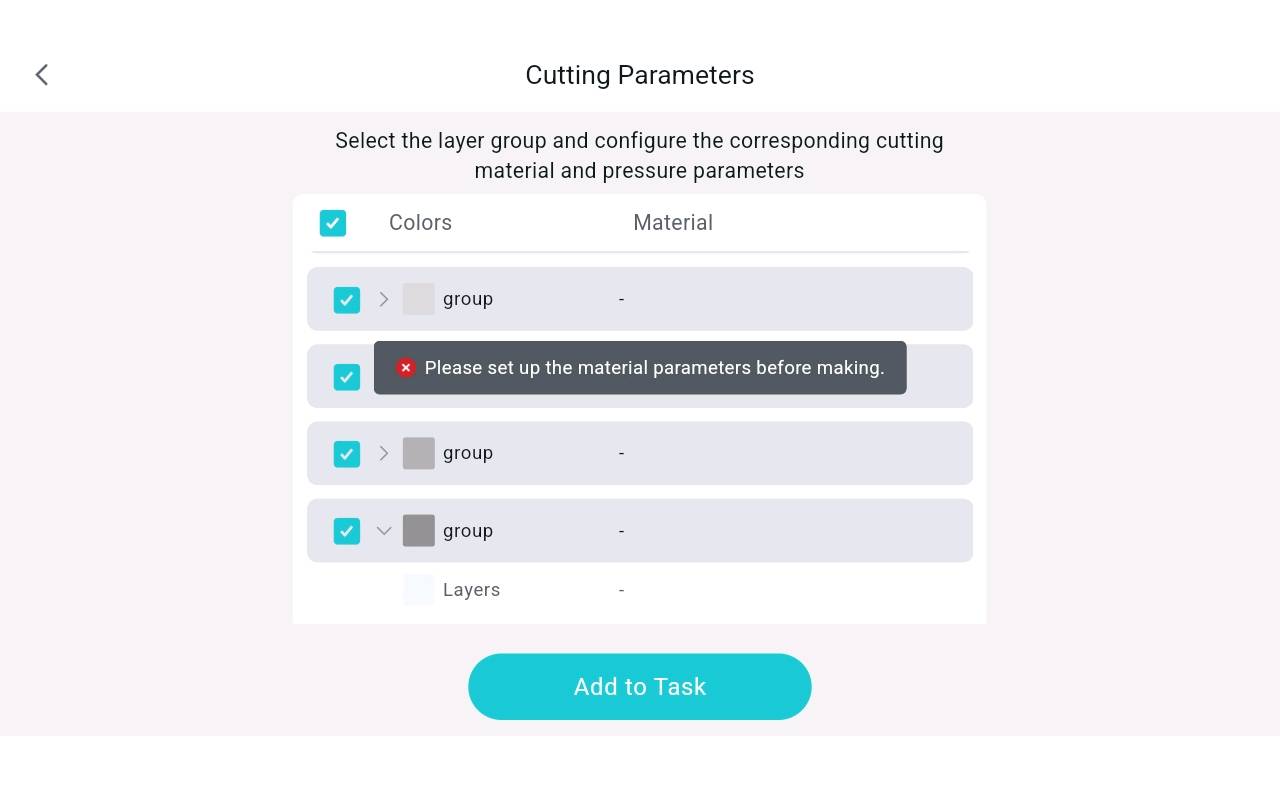Click the material dash of the first group
The width and height of the screenshot is (1280, 800).
pyautogui.click(x=621, y=299)
